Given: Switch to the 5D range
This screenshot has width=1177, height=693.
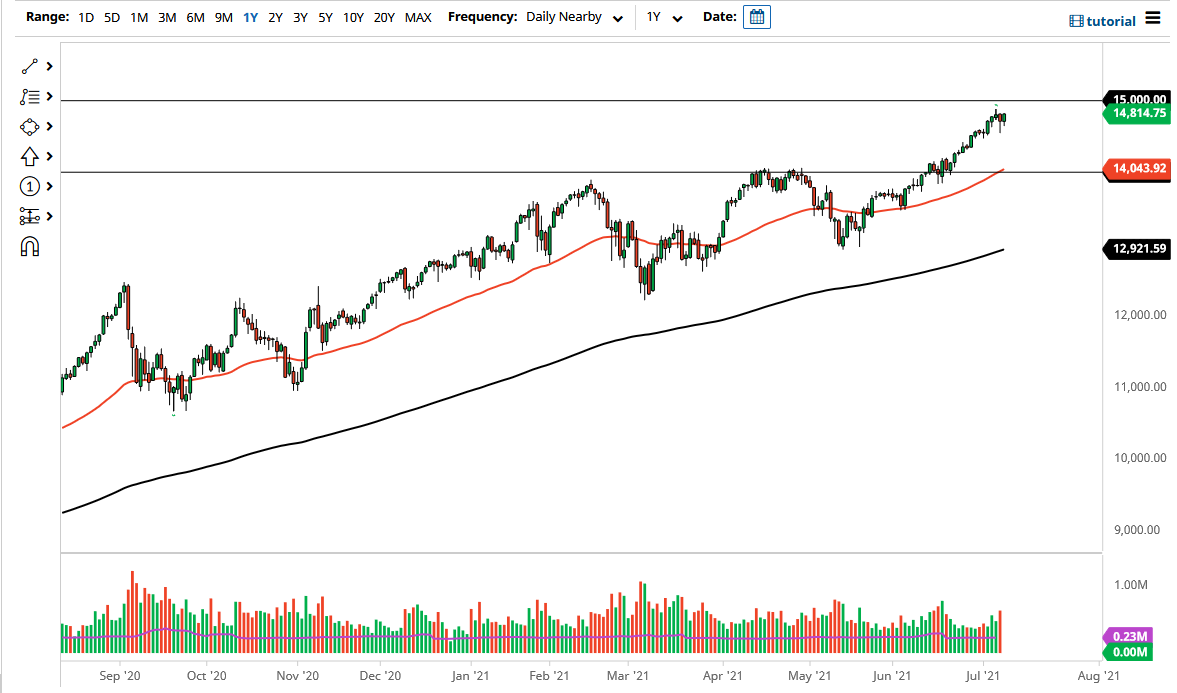Looking at the screenshot, I should 111,17.
